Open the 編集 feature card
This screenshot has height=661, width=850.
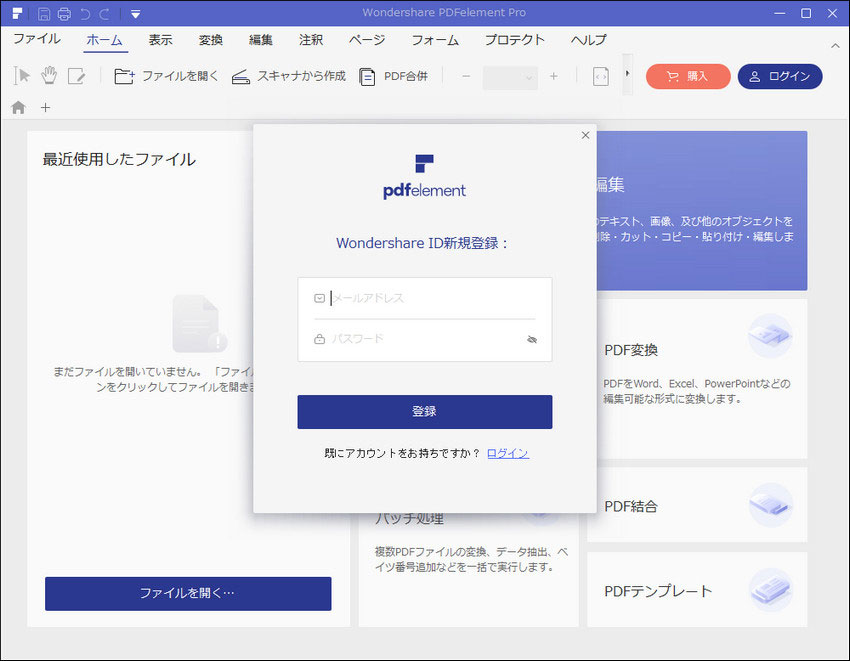pyautogui.click(x=702, y=210)
